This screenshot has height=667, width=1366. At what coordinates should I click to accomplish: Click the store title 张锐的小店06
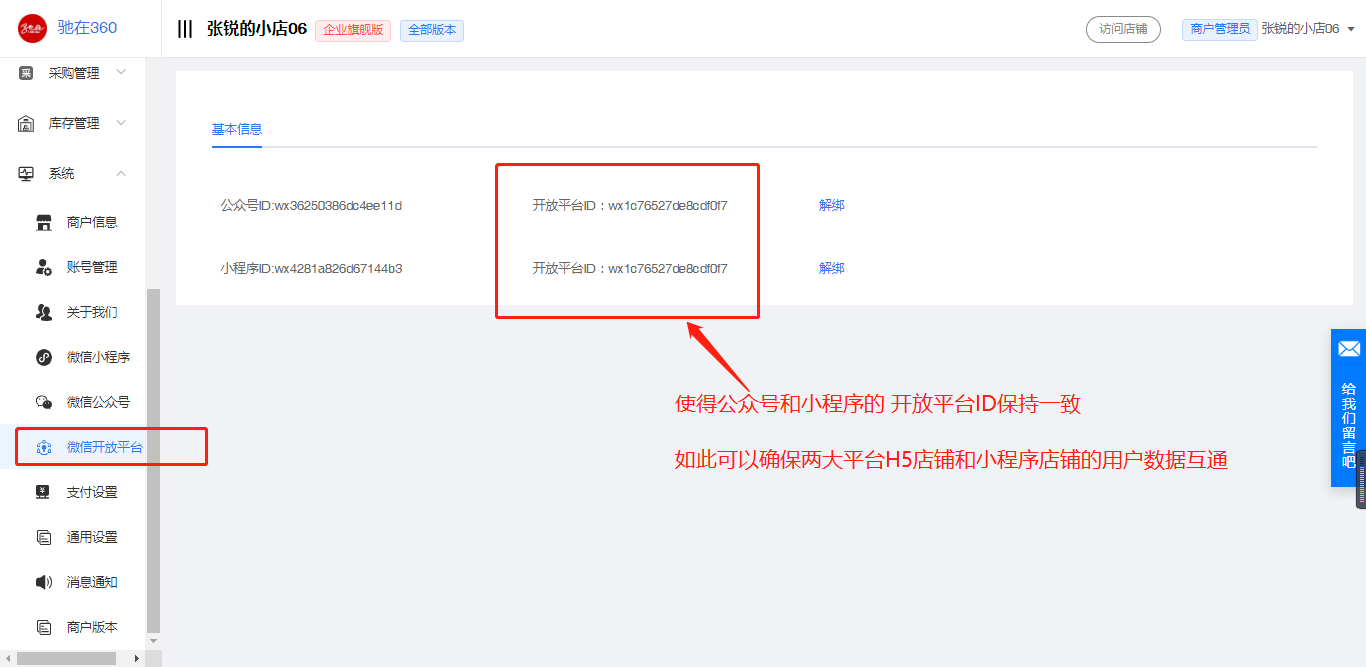coord(257,29)
